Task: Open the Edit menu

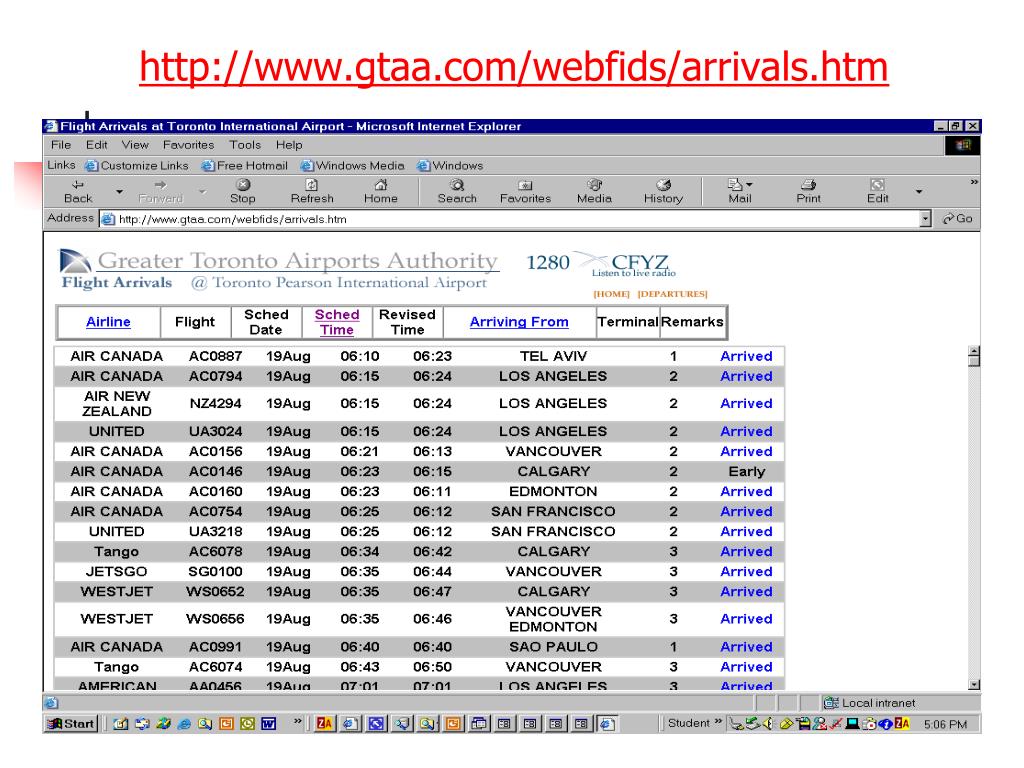Action: 97,145
